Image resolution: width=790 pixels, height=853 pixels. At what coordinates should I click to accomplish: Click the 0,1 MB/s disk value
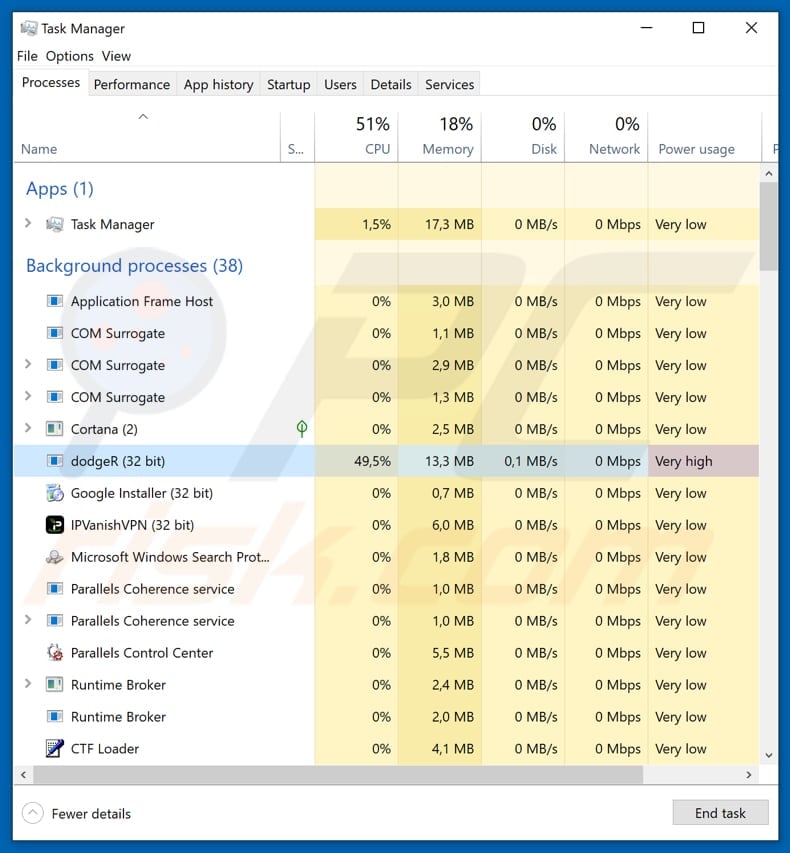pyautogui.click(x=531, y=461)
